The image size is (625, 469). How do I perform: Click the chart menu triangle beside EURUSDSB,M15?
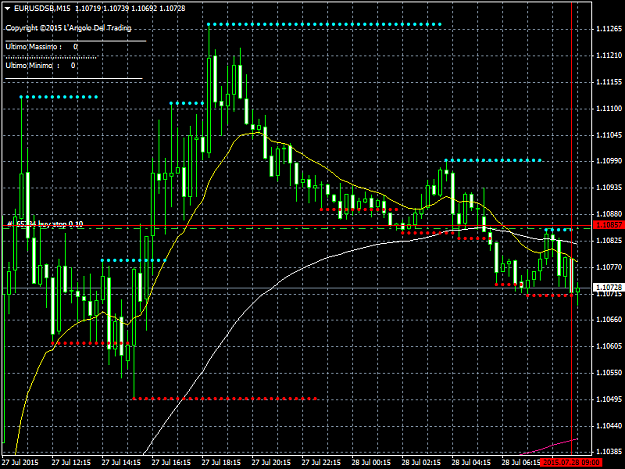click(8, 8)
